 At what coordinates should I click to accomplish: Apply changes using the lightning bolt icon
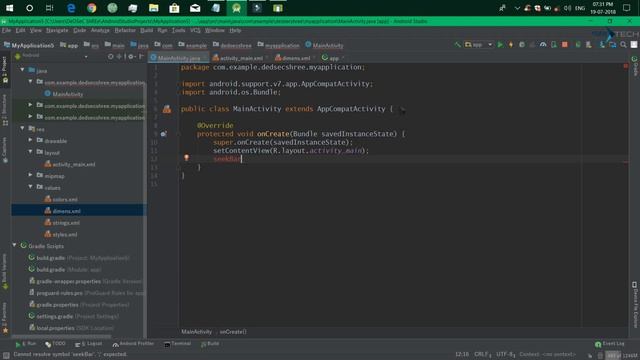pos(511,45)
